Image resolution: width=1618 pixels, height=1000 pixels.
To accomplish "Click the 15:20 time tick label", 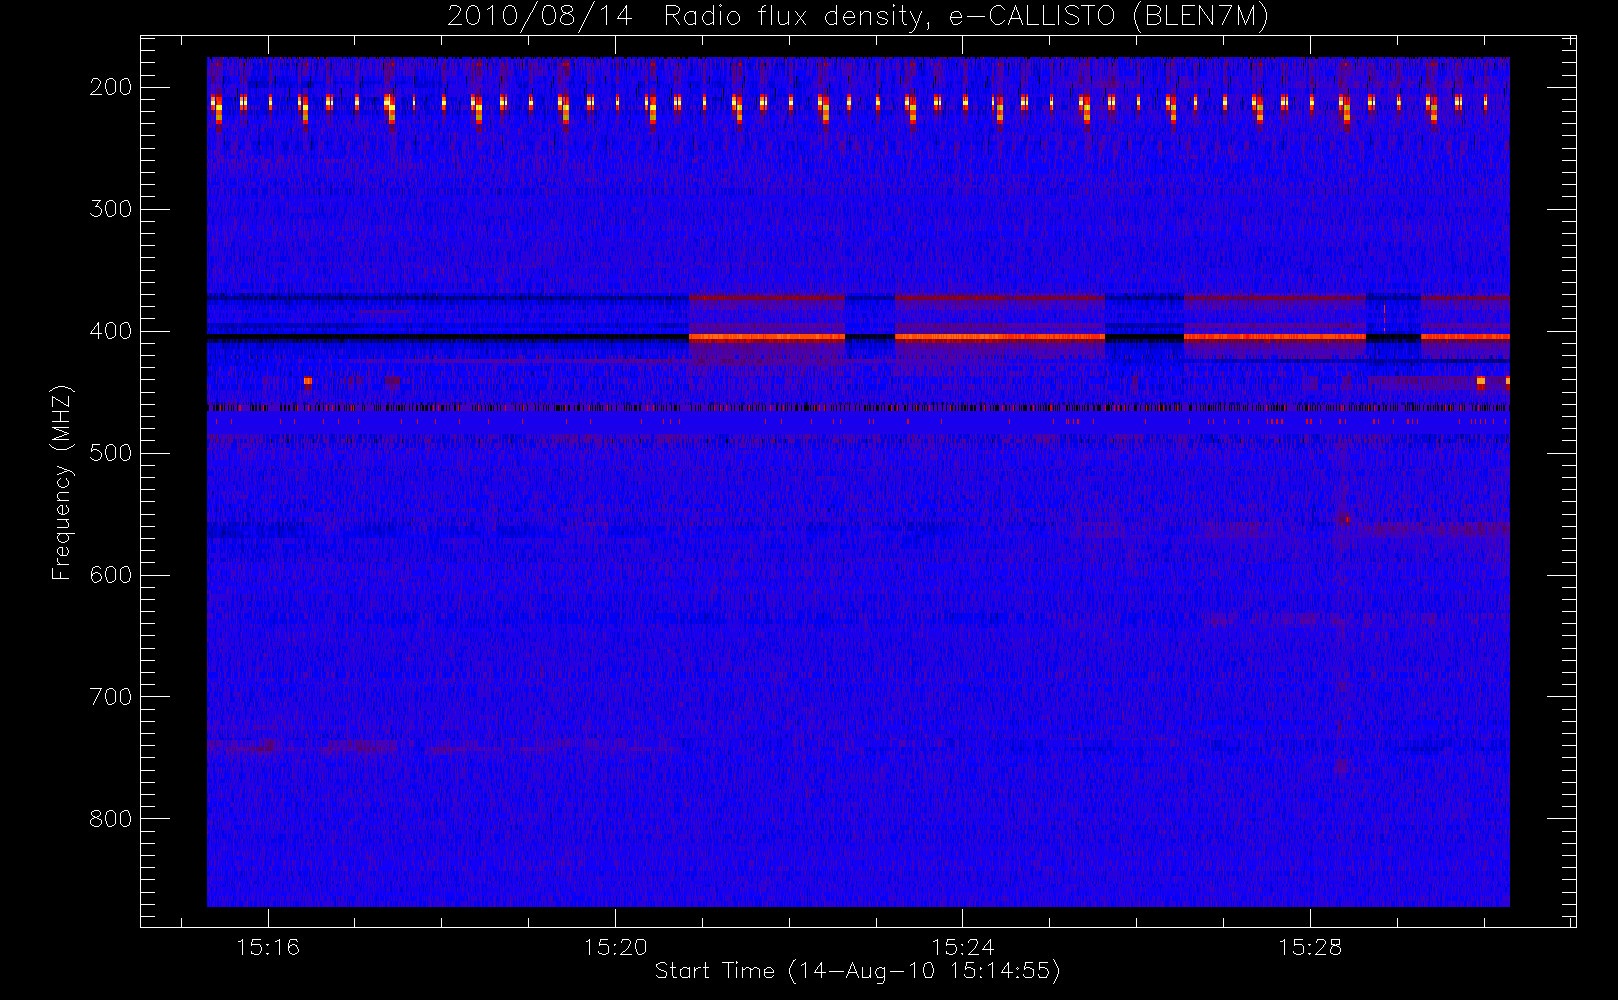I will click(x=615, y=947).
